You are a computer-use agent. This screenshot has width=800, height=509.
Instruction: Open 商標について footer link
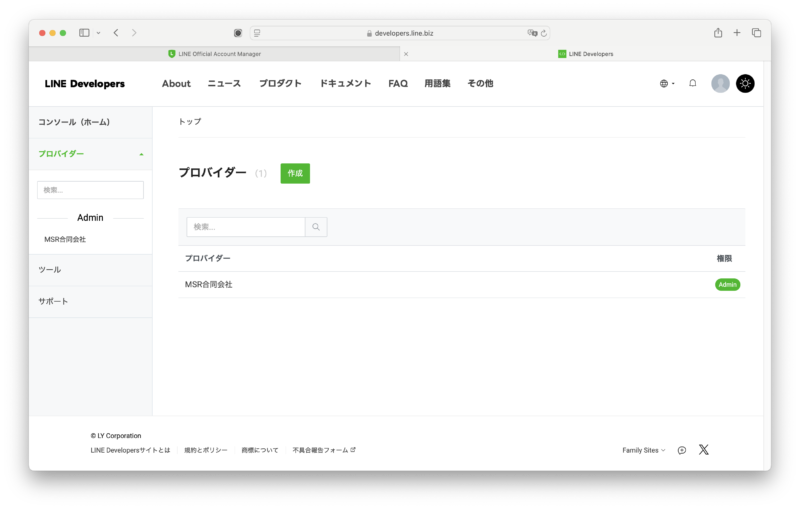click(x=260, y=450)
